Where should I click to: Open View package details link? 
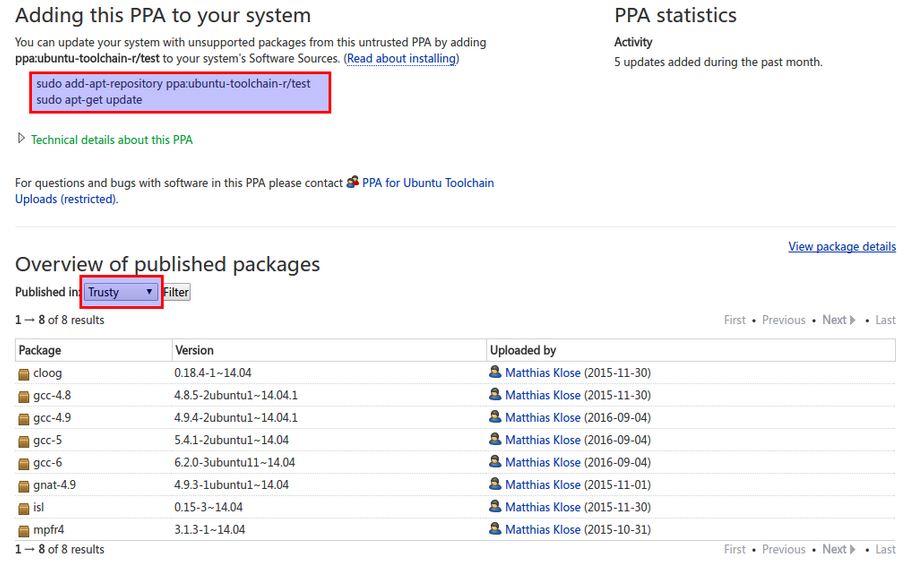pyautogui.click(x=841, y=247)
